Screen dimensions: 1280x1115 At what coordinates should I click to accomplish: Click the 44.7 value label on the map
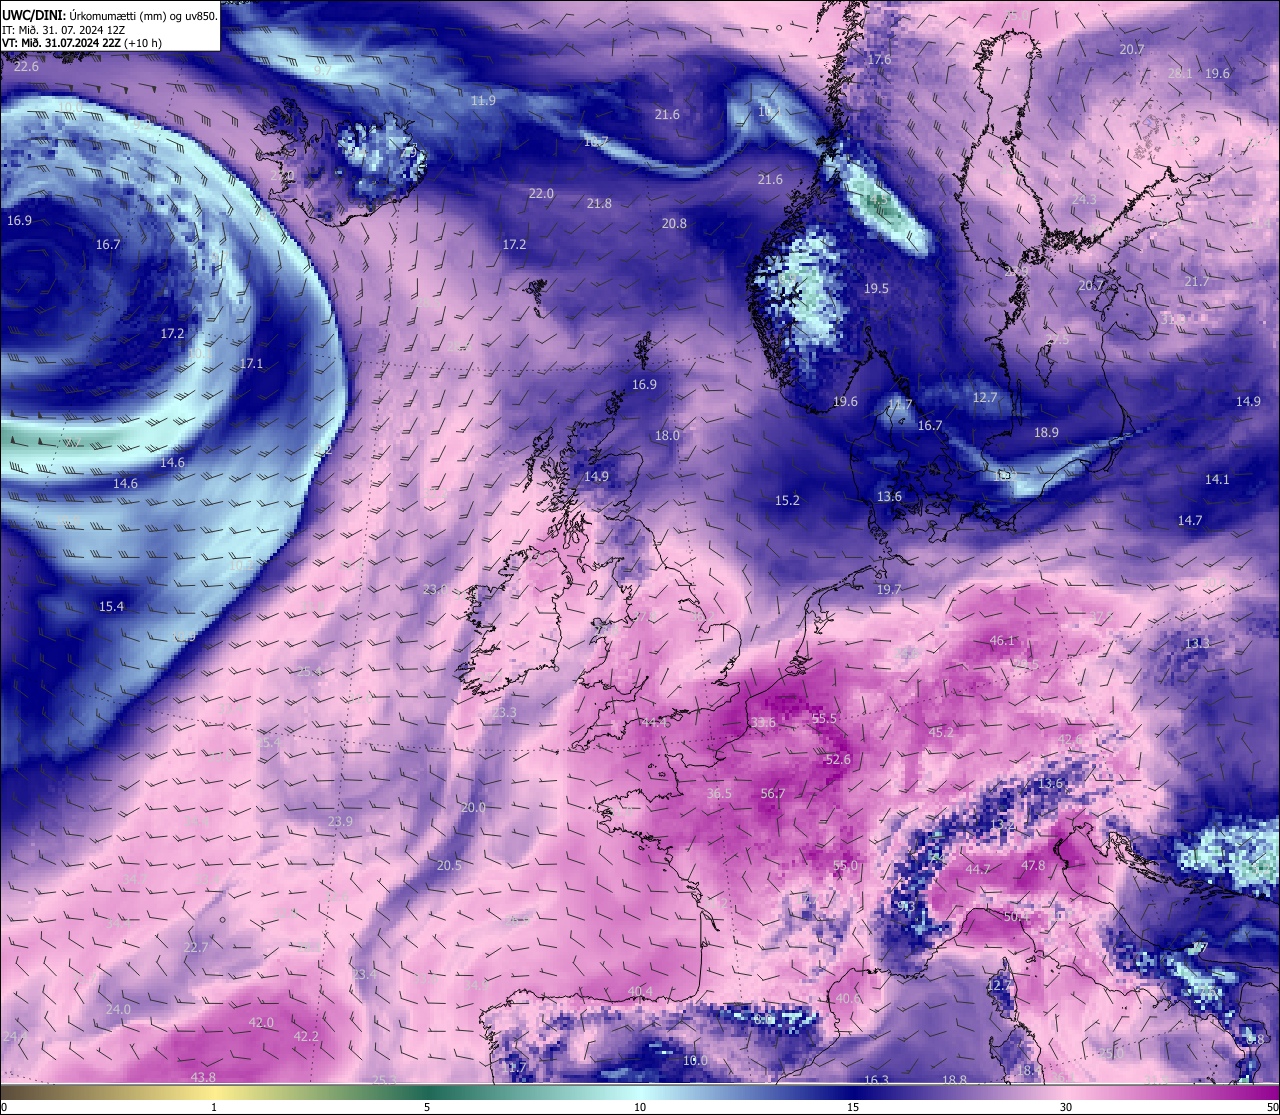click(977, 870)
